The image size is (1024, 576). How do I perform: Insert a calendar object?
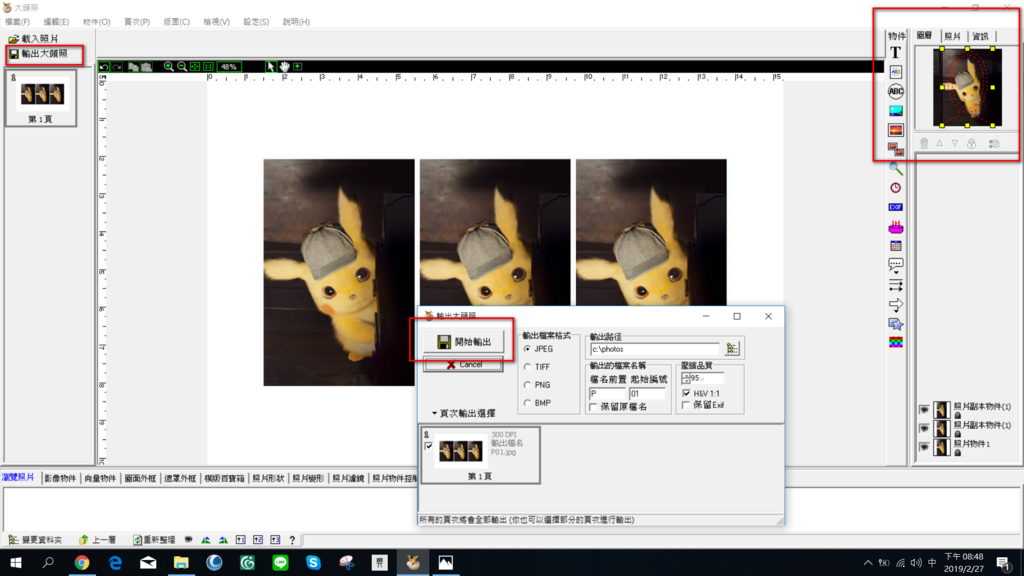click(x=895, y=246)
